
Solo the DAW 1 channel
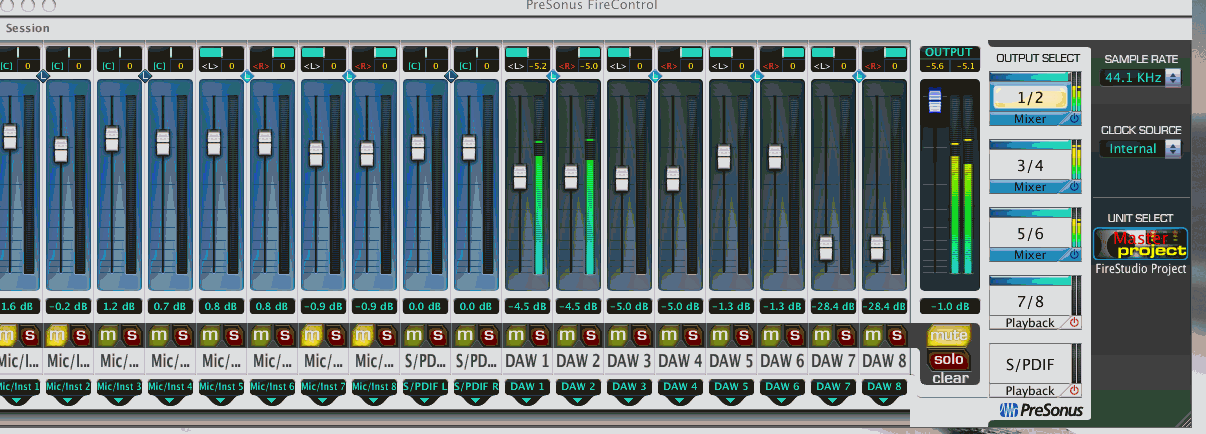click(x=540, y=335)
